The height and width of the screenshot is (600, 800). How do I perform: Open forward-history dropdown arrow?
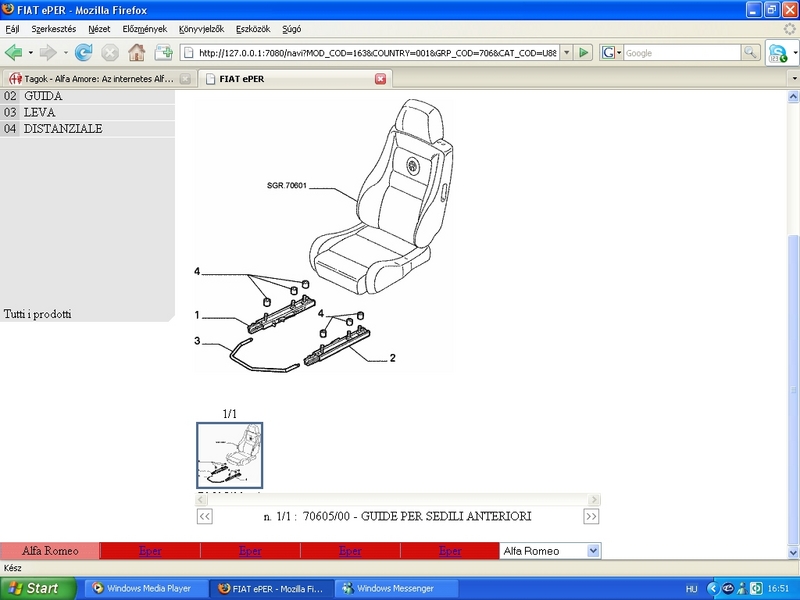pos(66,53)
